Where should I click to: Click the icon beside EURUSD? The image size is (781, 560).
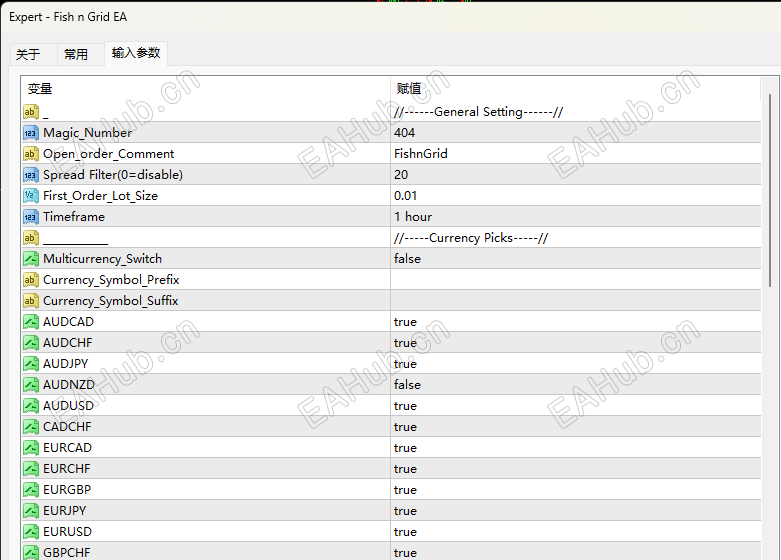point(31,532)
